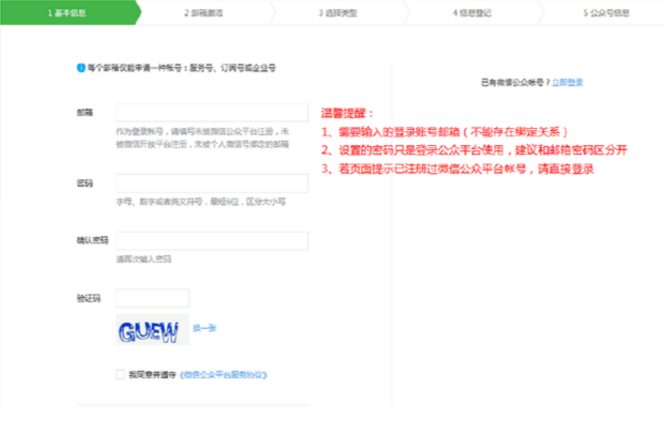The height and width of the screenshot is (430, 664).
Task: Refresh captcha via 换一张 link
Action: click(x=204, y=328)
